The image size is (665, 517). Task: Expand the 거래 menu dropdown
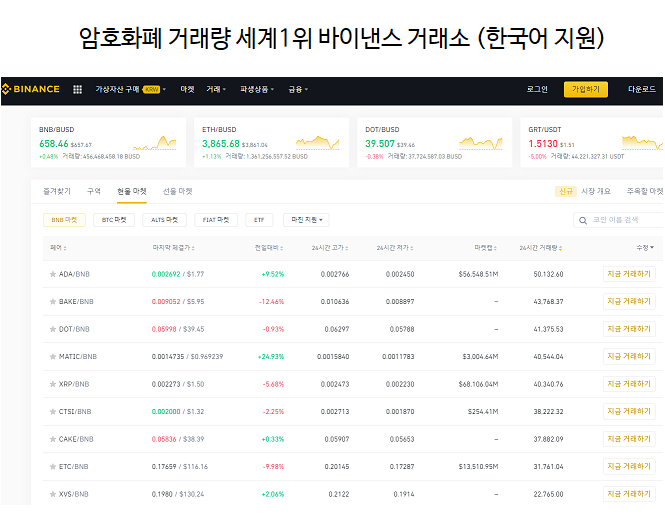pos(216,89)
